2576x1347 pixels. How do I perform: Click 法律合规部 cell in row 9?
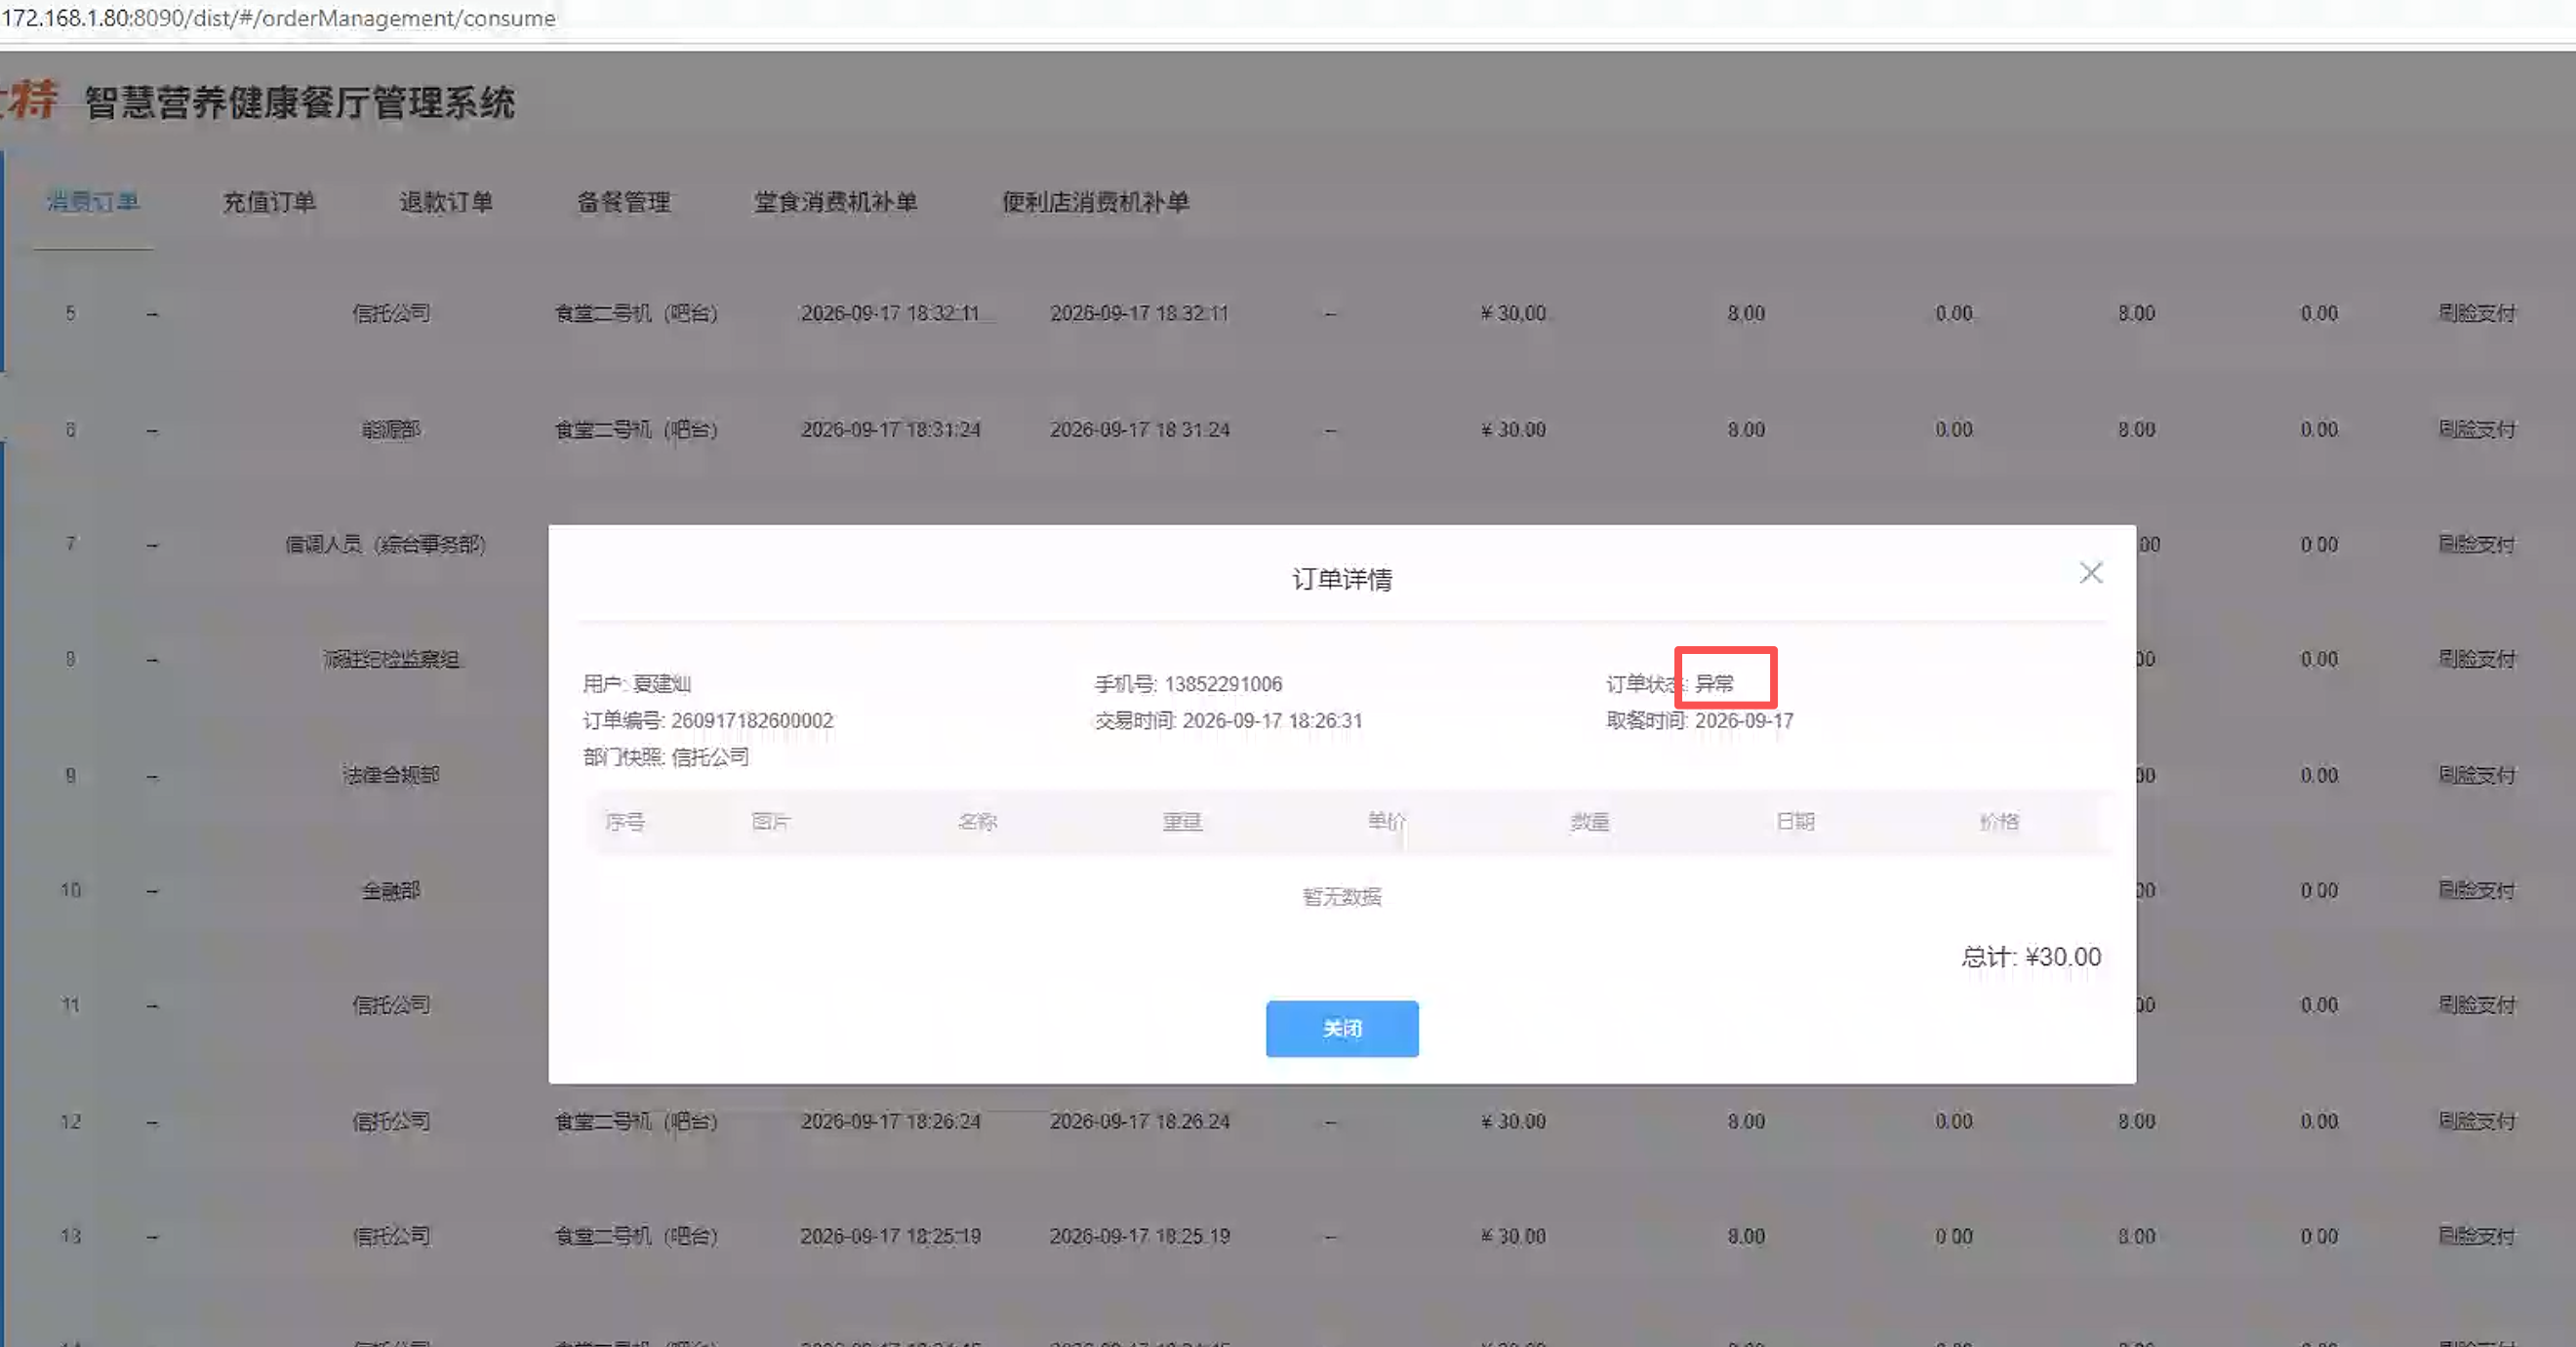click(x=390, y=775)
